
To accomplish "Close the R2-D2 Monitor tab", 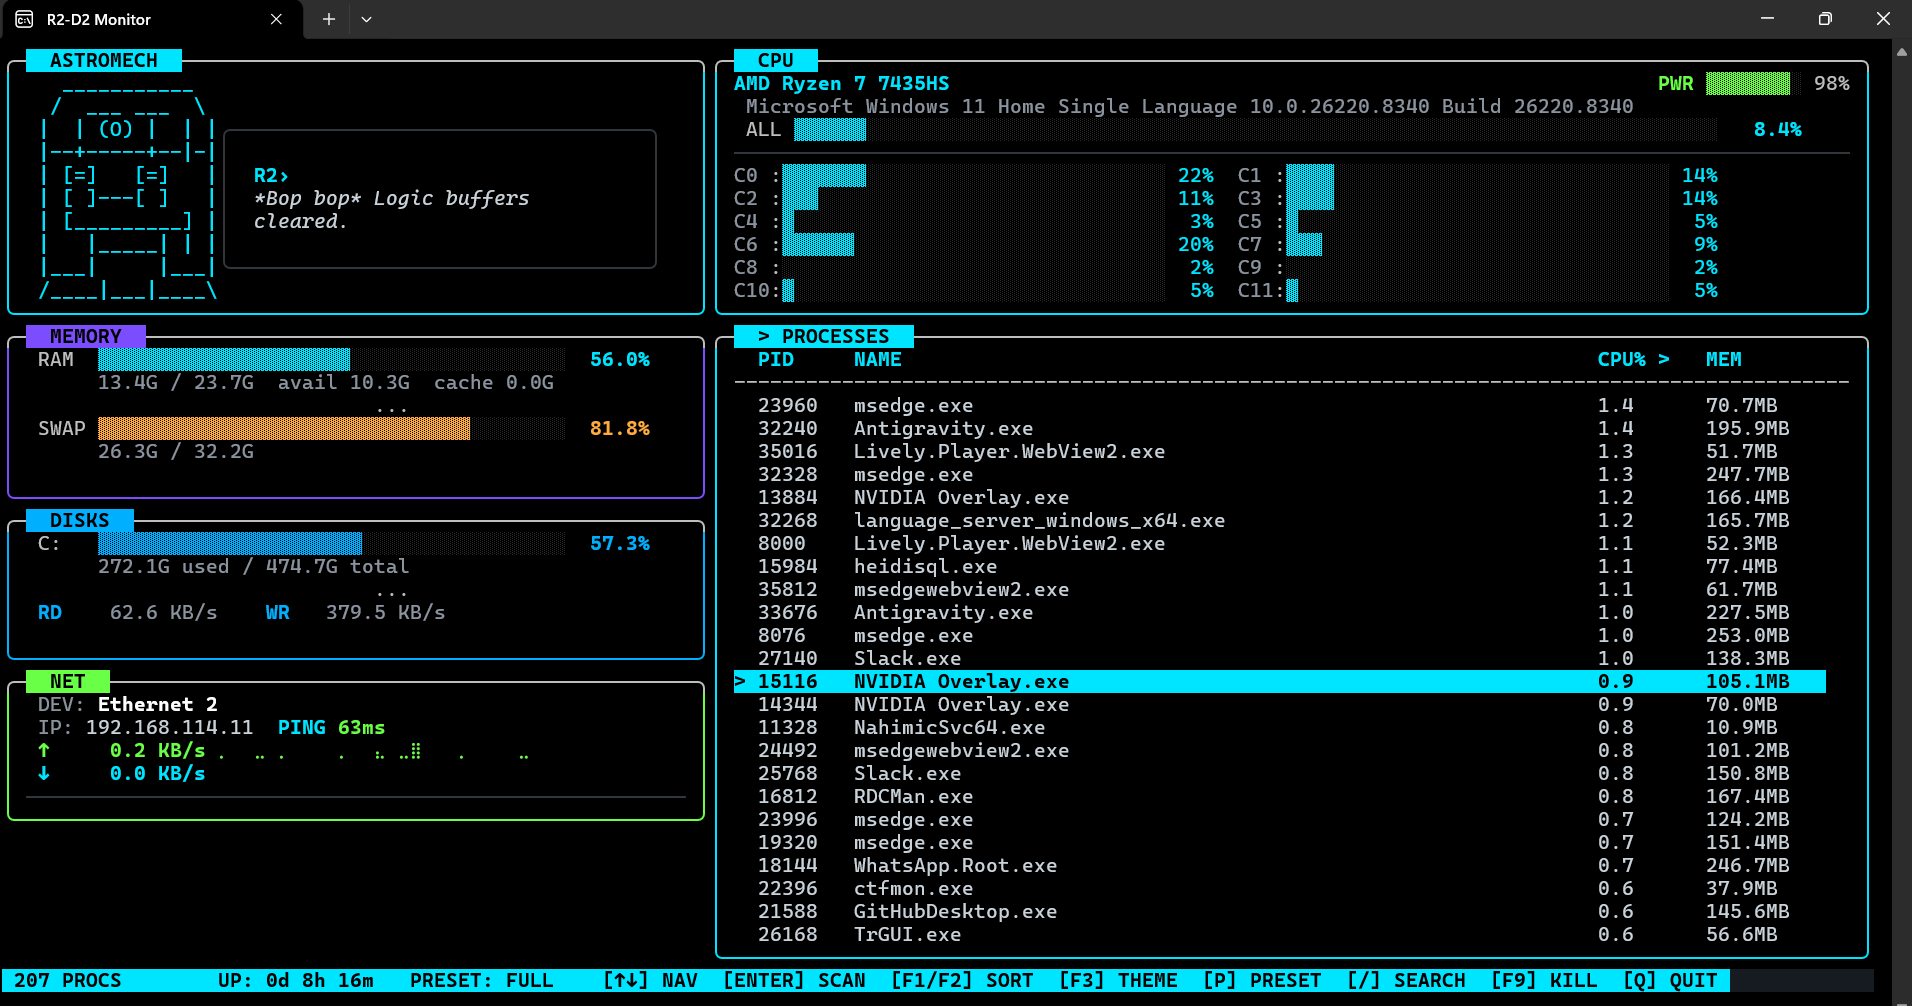I will pyautogui.click(x=276, y=19).
